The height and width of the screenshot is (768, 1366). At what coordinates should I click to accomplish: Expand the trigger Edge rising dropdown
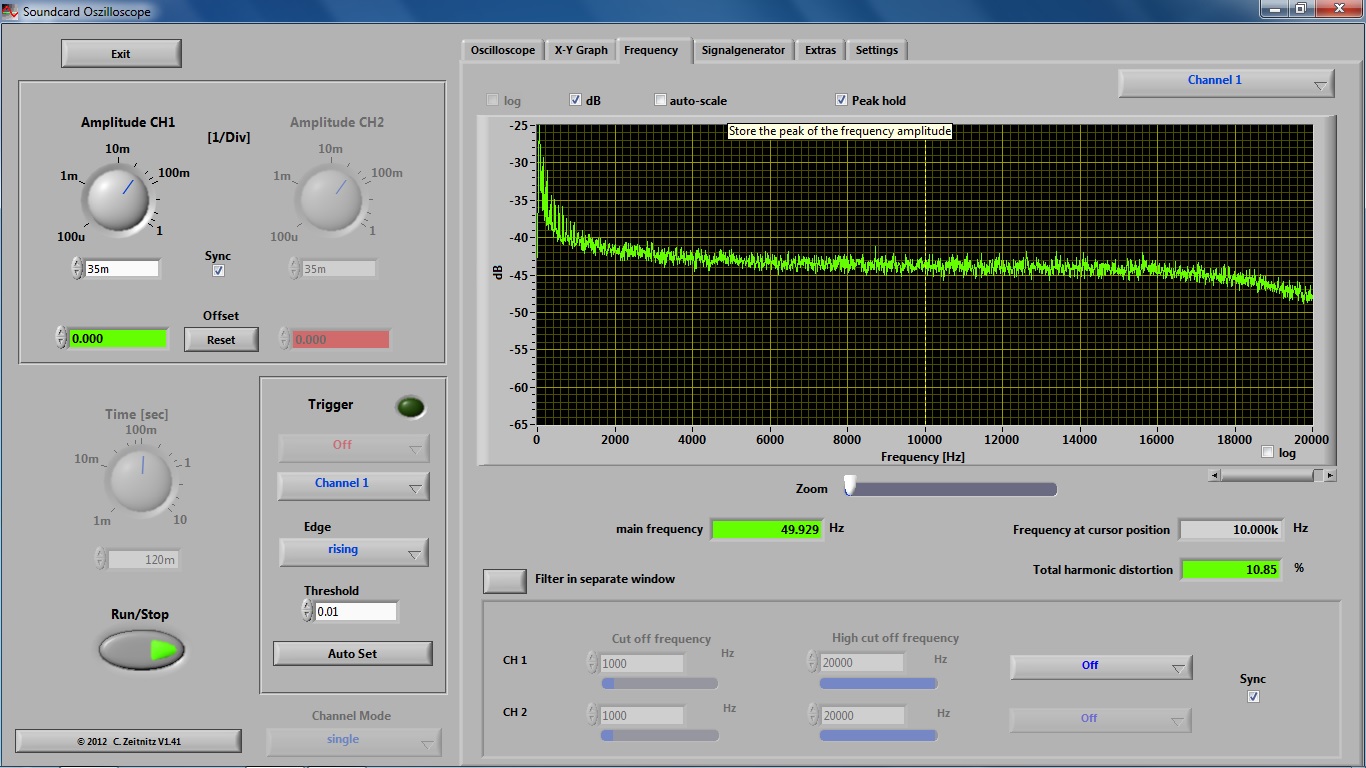click(353, 551)
